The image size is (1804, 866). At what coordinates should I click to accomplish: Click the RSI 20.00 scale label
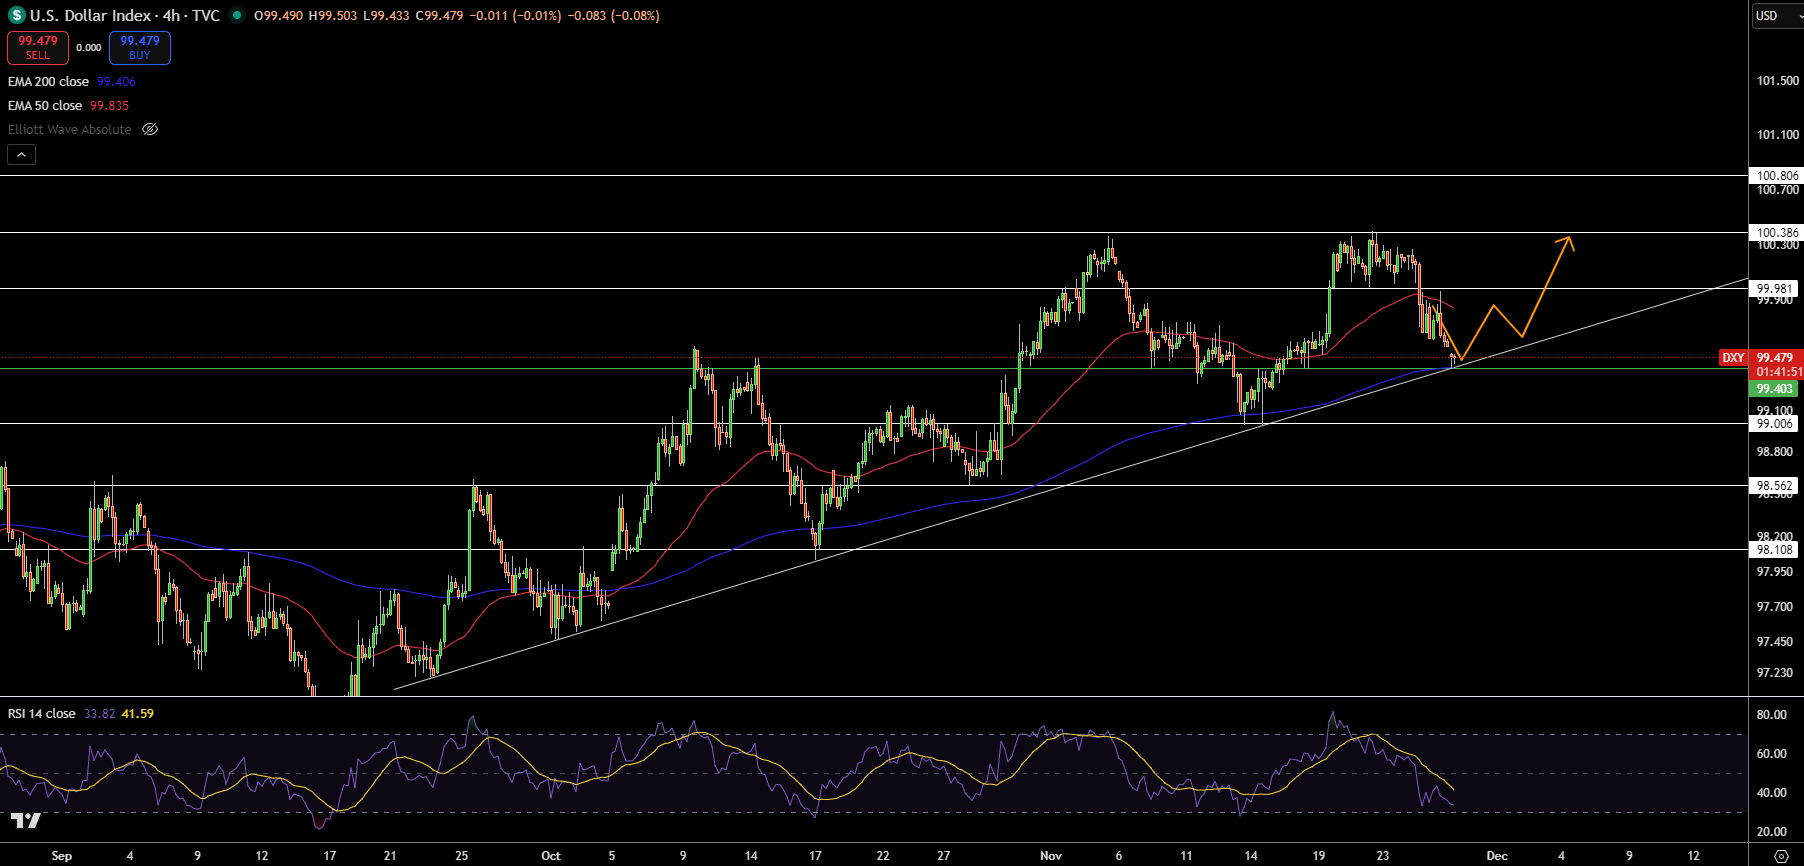tap(1771, 832)
